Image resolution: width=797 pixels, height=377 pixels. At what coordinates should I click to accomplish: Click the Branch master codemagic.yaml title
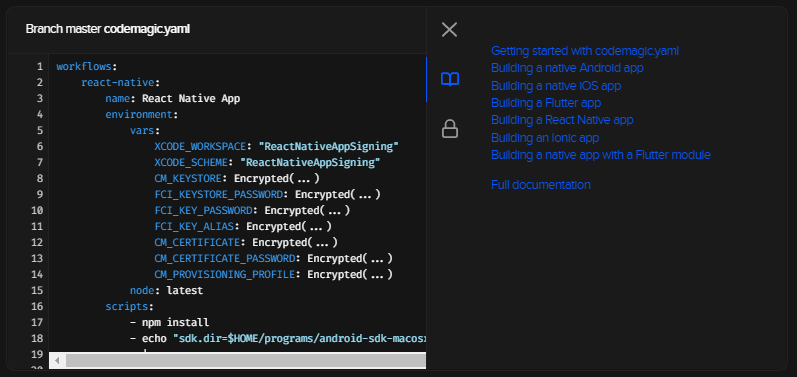(x=108, y=29)
